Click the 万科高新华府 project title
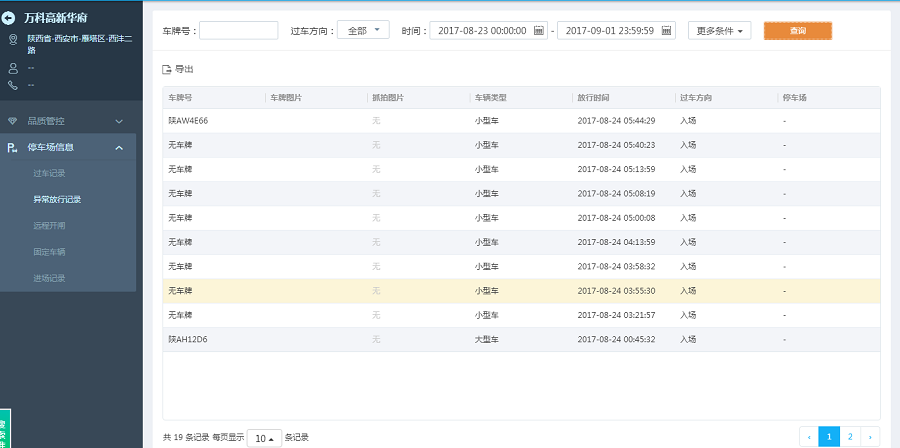Image resolution: width=900 pixels, height=448 pixels. (56, 18)
